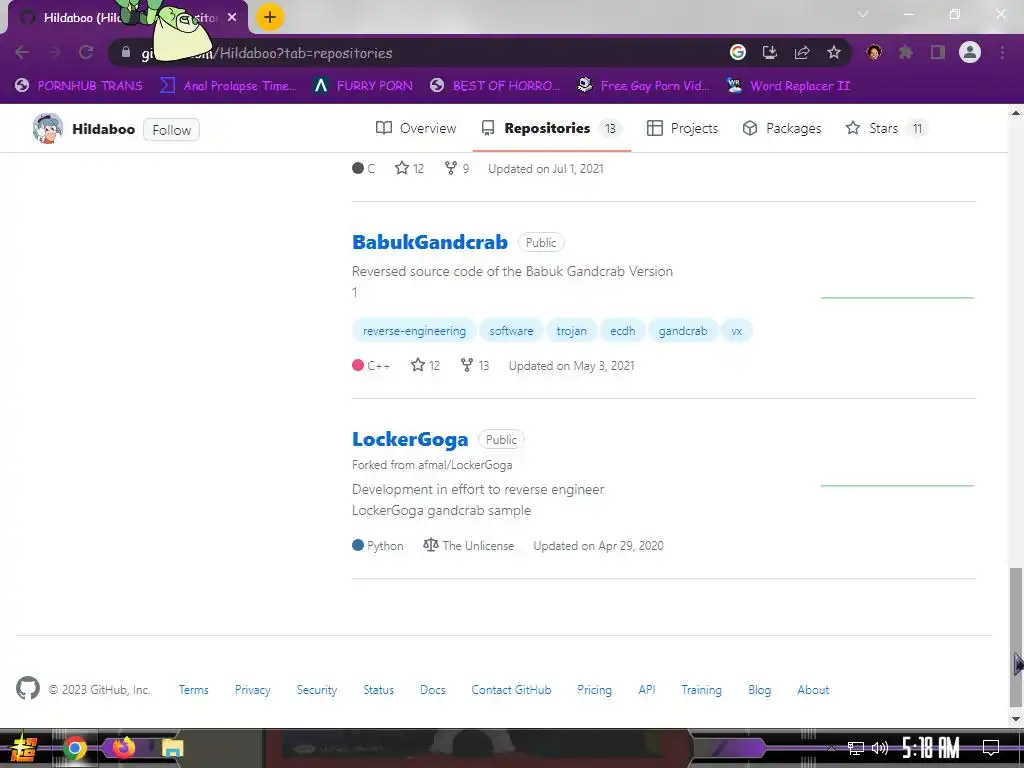This screenshot has height=768, width=1024.
Task: Click the Windows Start button
Action: pos(24,748)
